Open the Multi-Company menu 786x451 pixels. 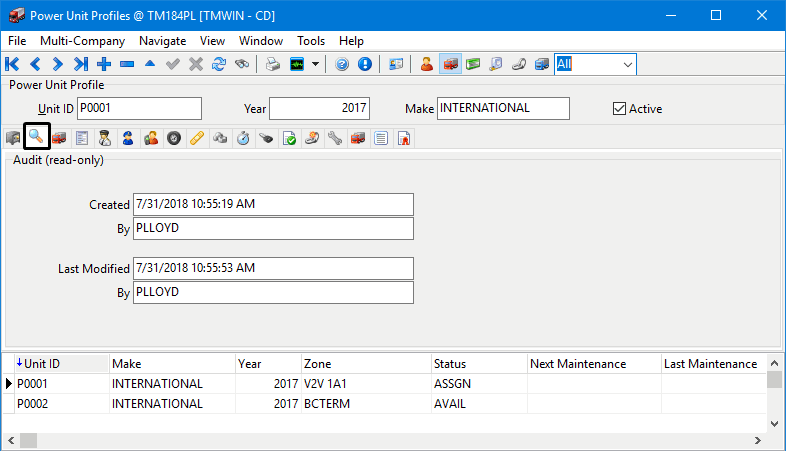click(x=82, y=41)
